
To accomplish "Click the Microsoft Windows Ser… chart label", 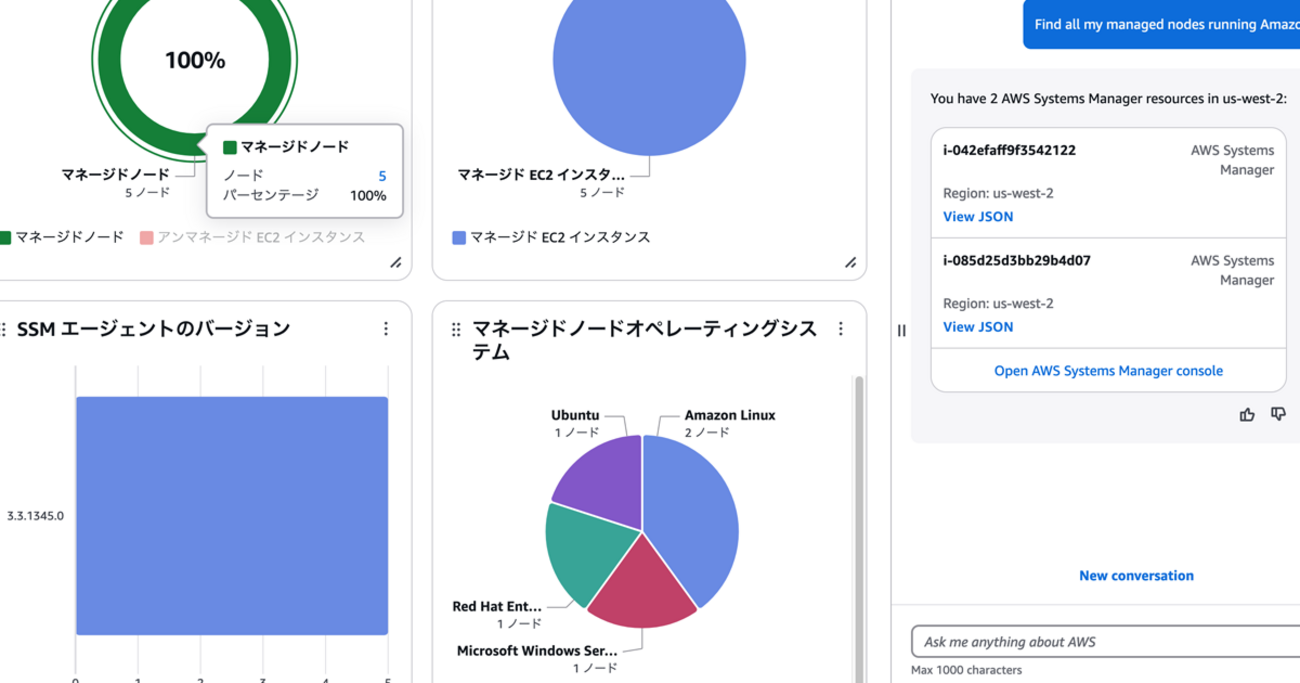I will (x=537, y=651).
